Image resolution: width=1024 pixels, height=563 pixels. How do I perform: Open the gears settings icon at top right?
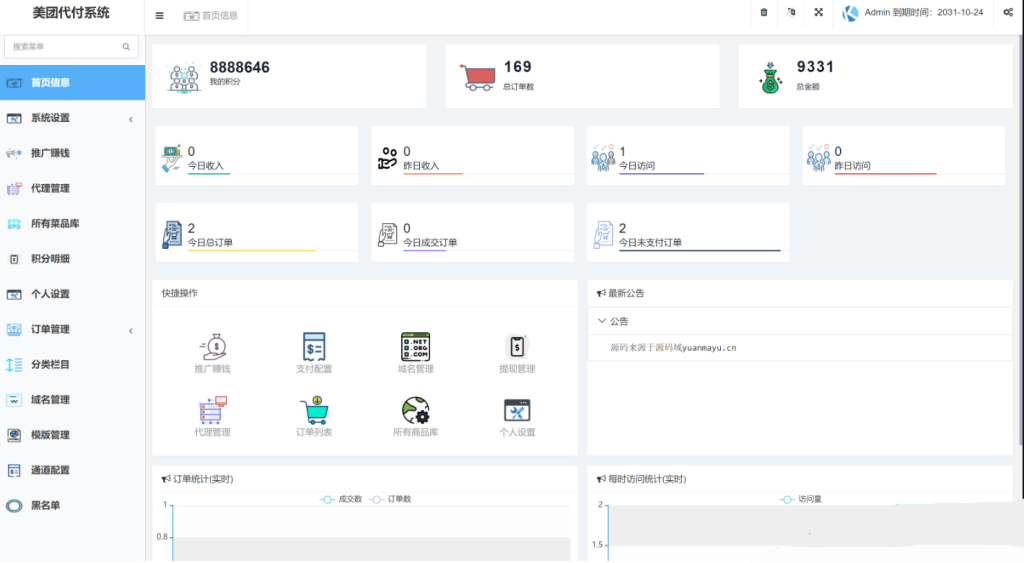click(x=1007, y=13)
